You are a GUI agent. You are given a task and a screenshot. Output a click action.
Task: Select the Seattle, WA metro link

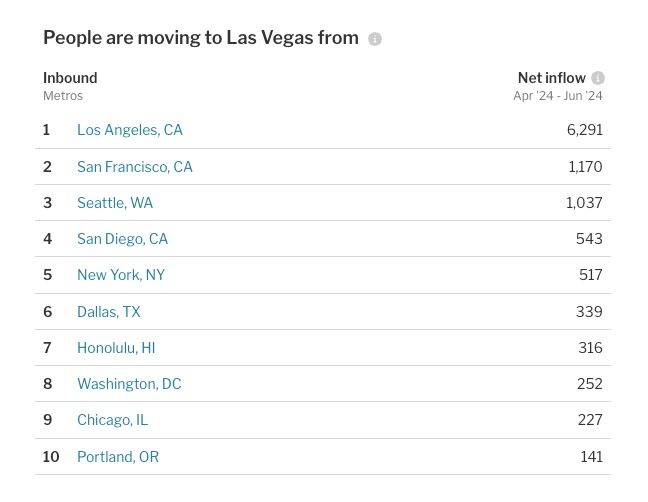point(115,202)
